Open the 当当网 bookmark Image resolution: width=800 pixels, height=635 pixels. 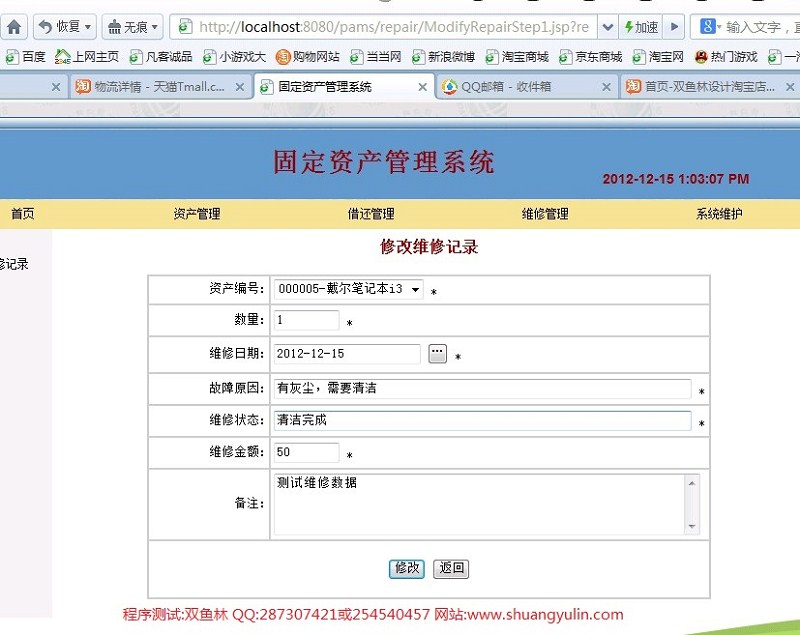pyautogui.click(x=376, y=57)
